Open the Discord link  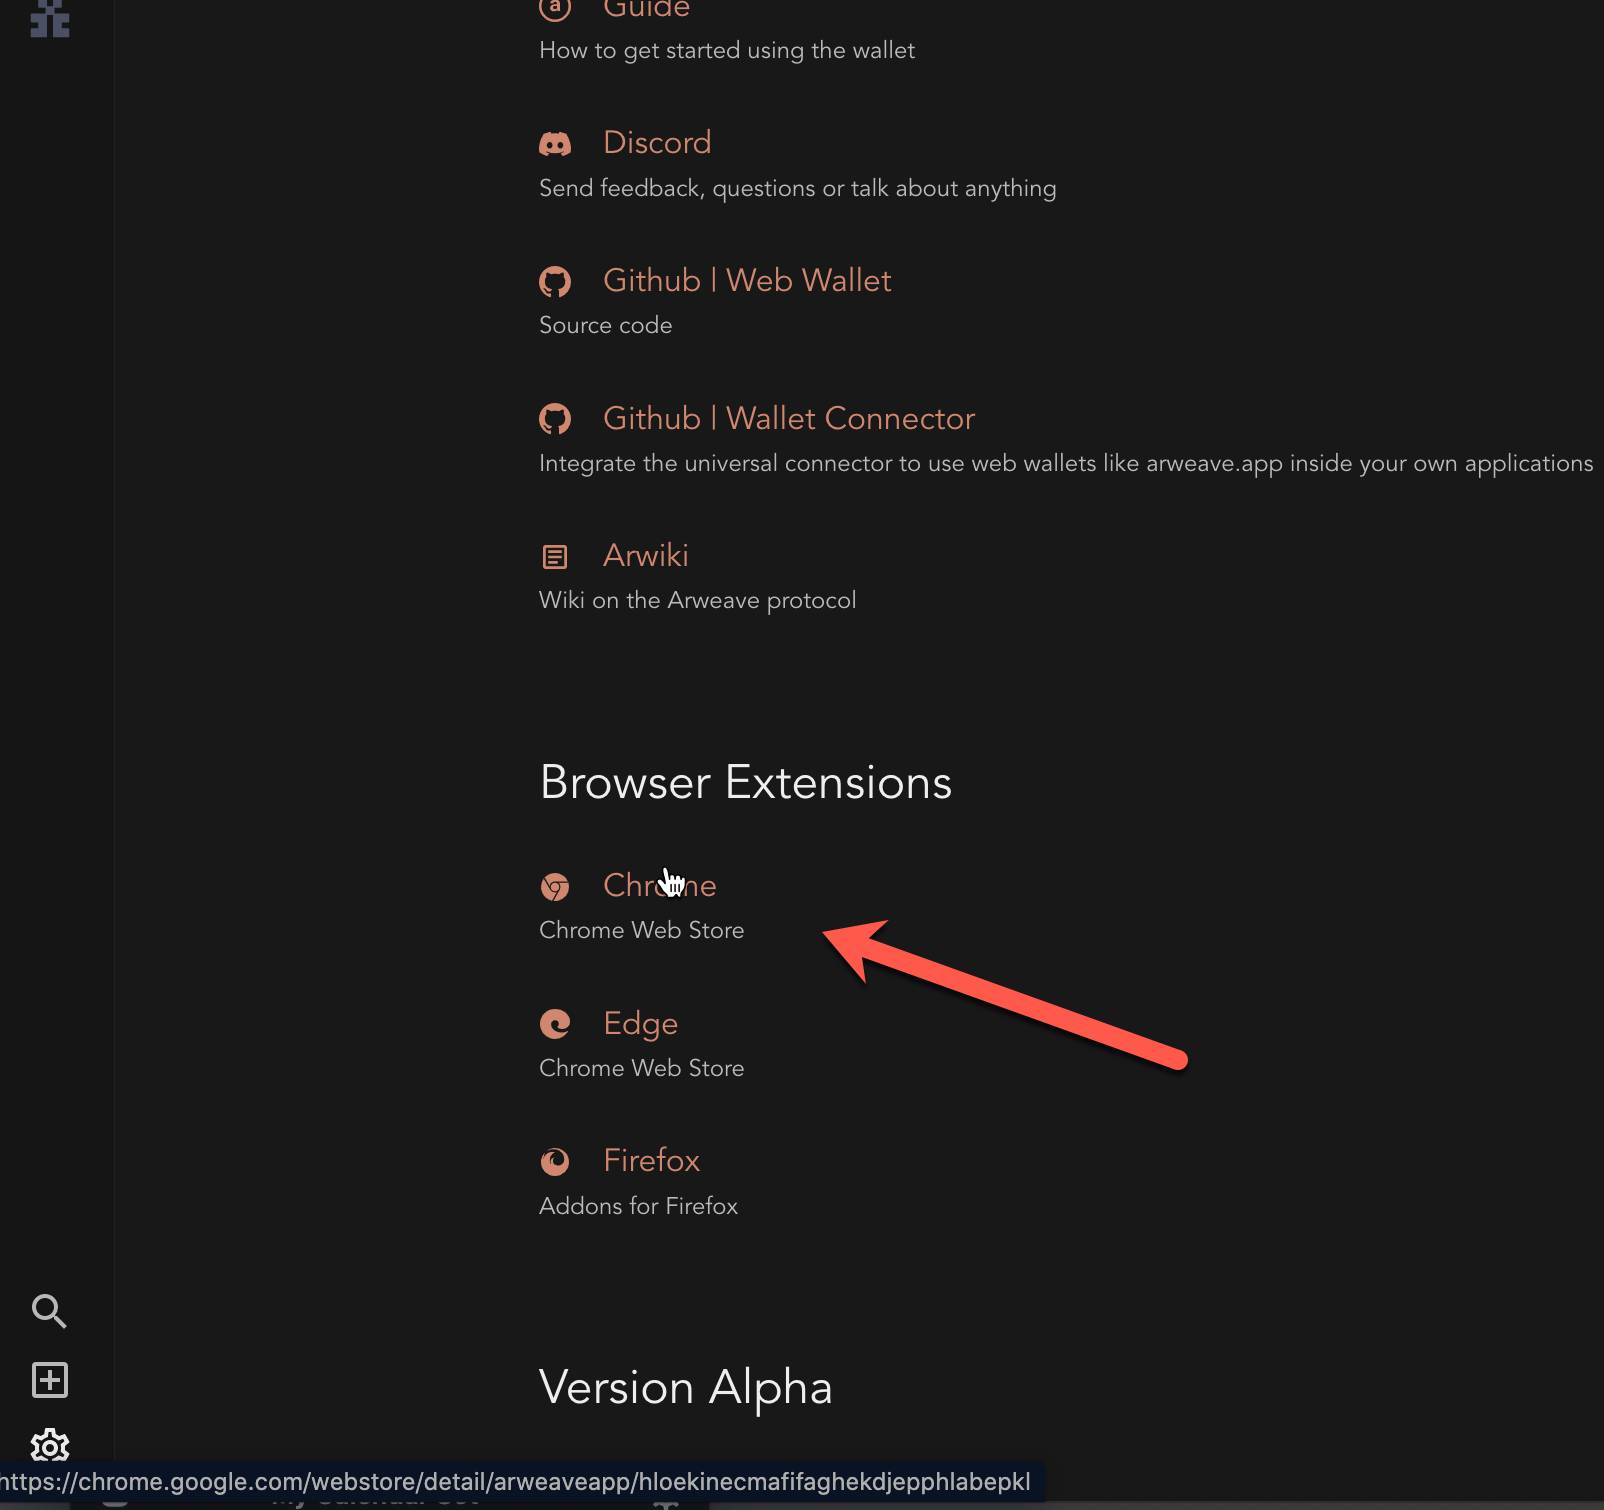coord(657,143)
